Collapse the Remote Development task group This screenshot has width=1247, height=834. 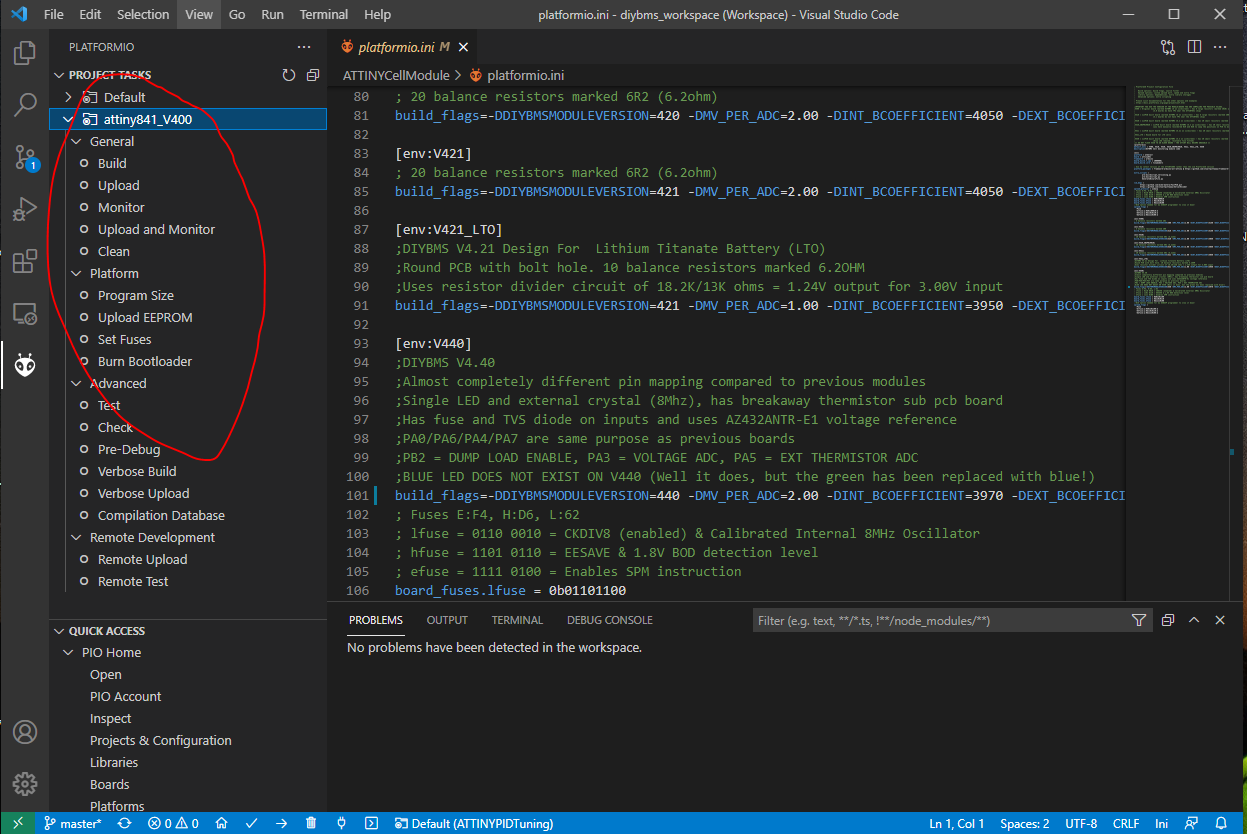point(76,537)
